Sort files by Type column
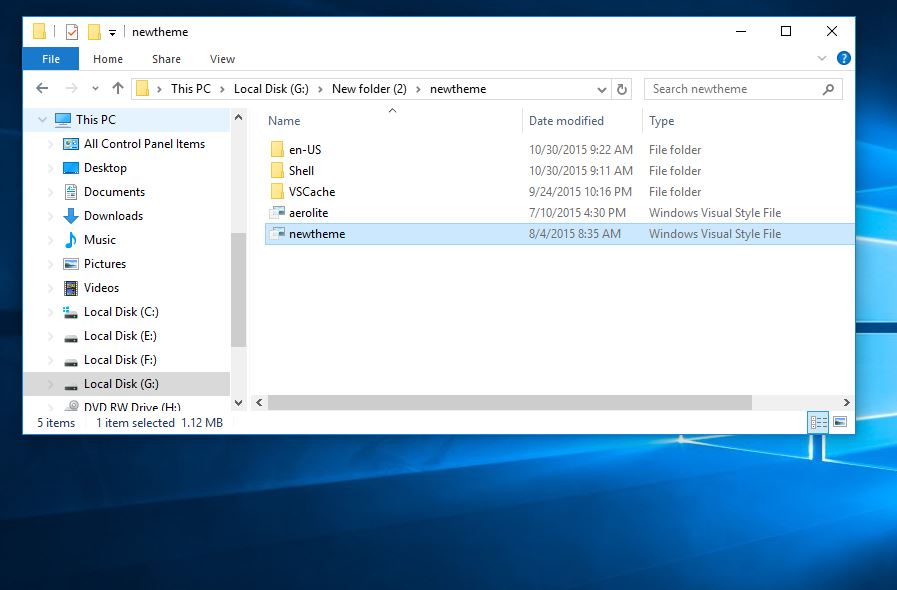 point(661,121)
